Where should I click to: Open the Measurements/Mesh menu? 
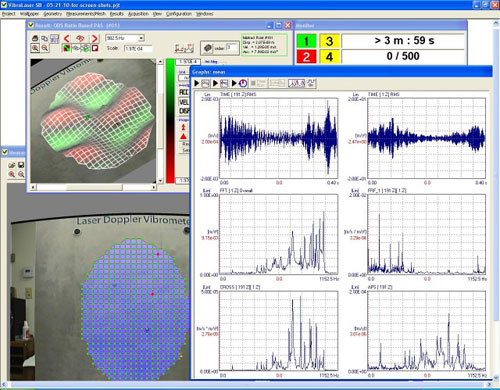pos(86,14)
